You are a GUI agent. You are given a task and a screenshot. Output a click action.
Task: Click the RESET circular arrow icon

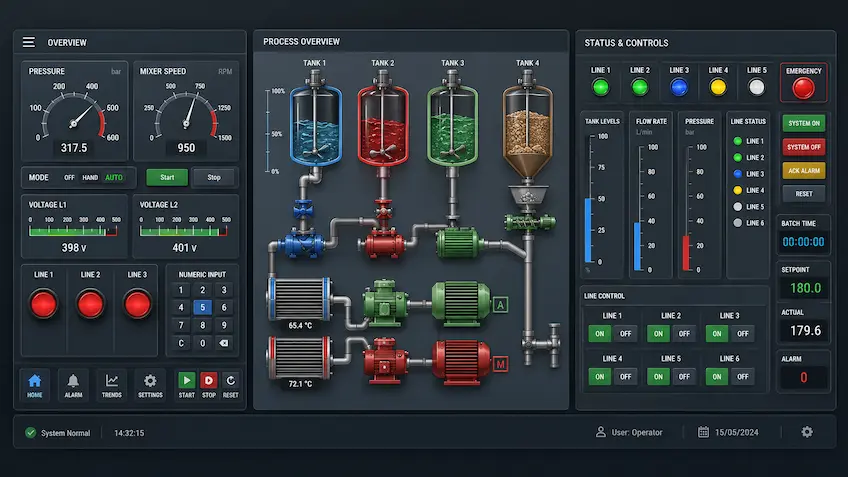coord(230,380)
